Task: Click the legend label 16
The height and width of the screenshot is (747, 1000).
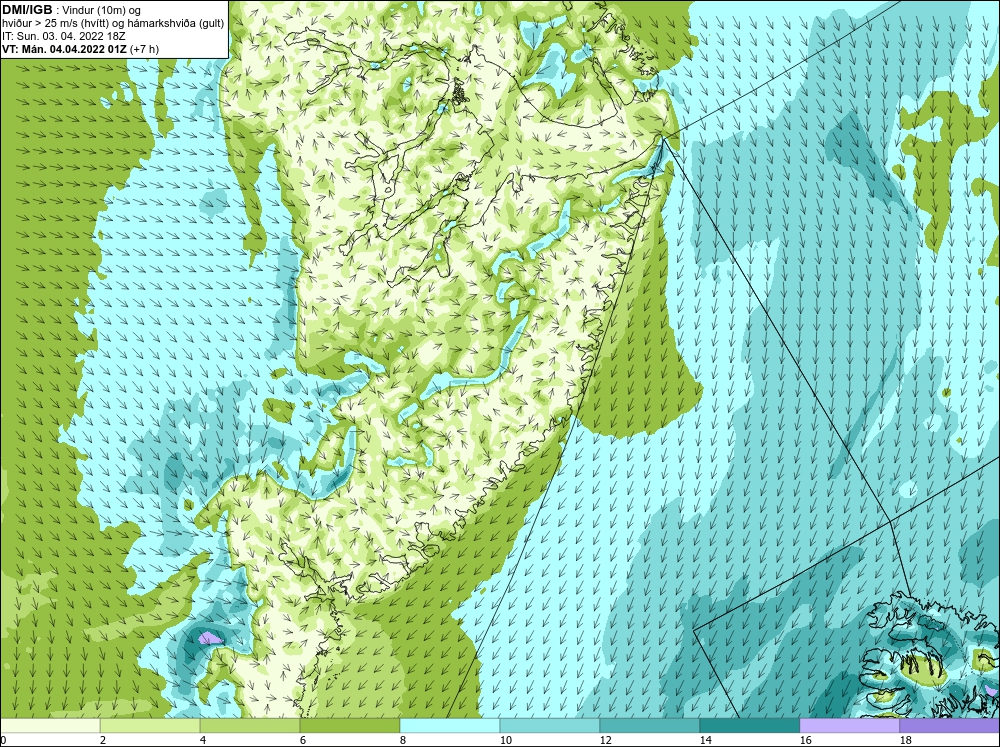Action: (805, 740)
